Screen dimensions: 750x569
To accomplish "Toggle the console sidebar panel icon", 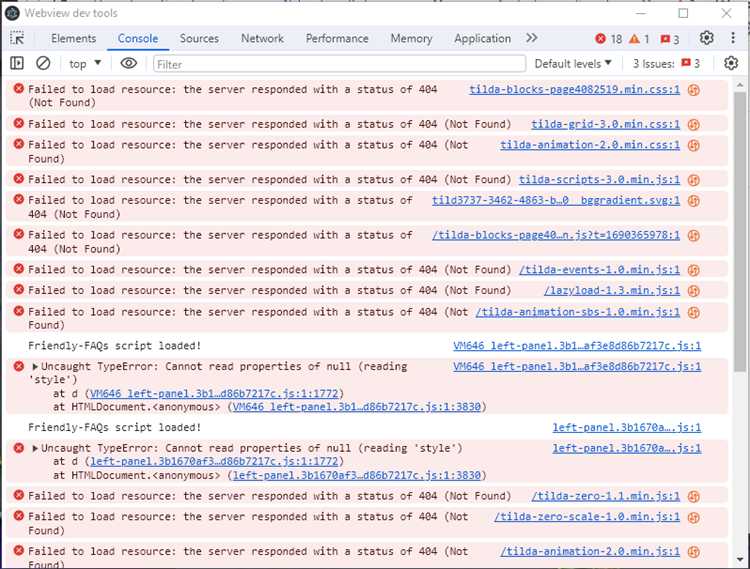I will [17, 63].
